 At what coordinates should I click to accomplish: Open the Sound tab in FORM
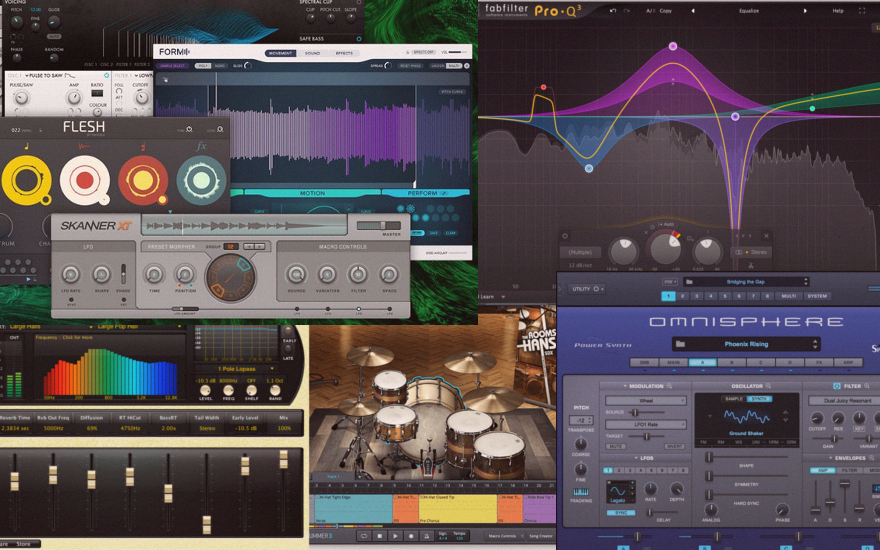pos(312,53)
